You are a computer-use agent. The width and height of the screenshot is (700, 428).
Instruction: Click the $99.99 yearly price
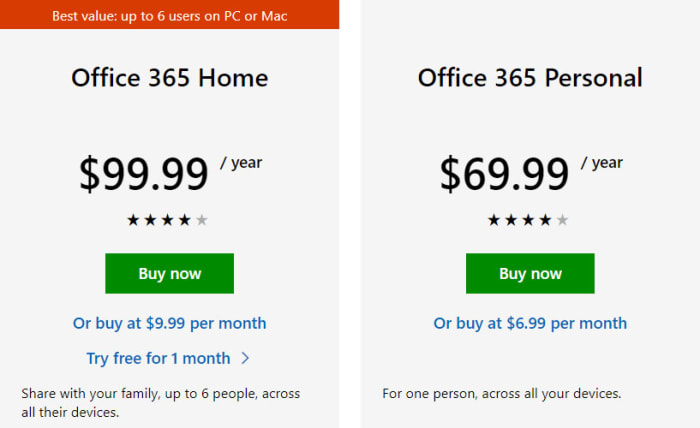144,174
